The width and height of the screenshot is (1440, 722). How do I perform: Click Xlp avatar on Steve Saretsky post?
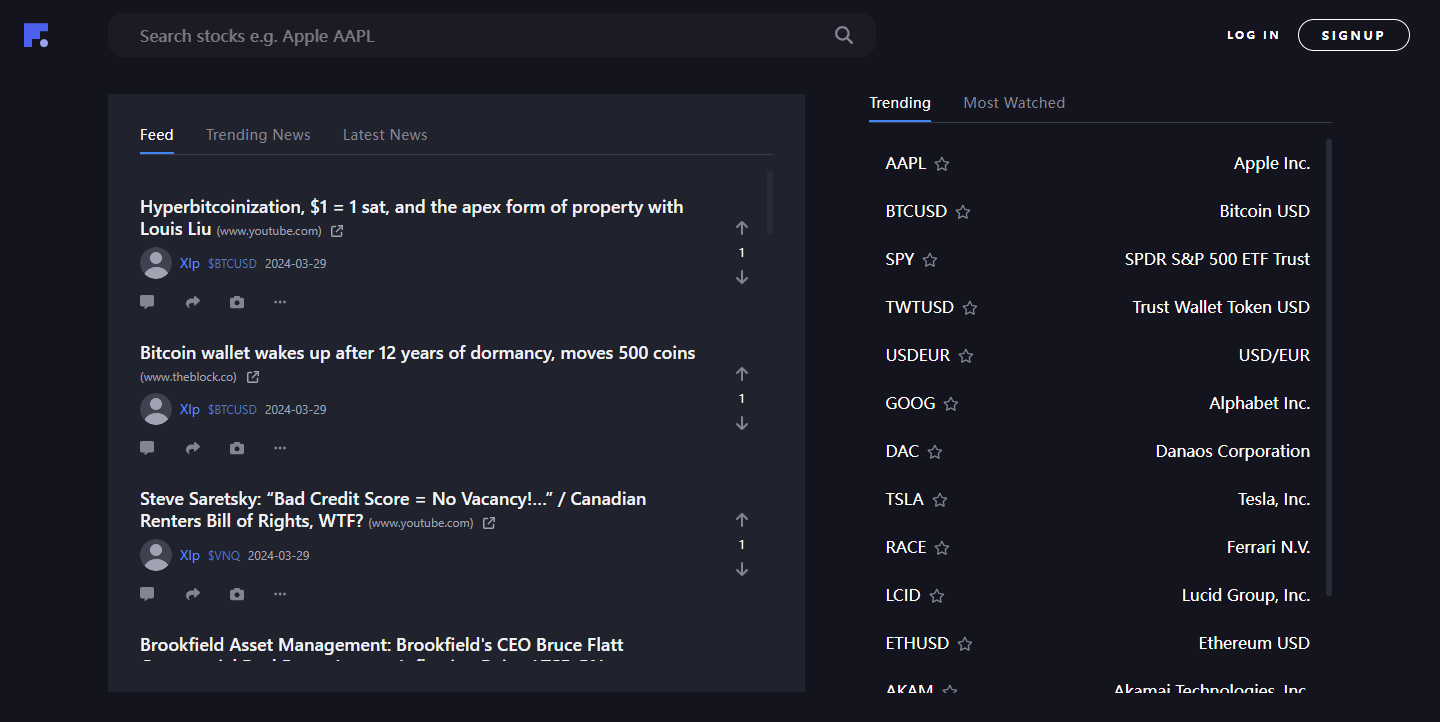tap(156, 555)
